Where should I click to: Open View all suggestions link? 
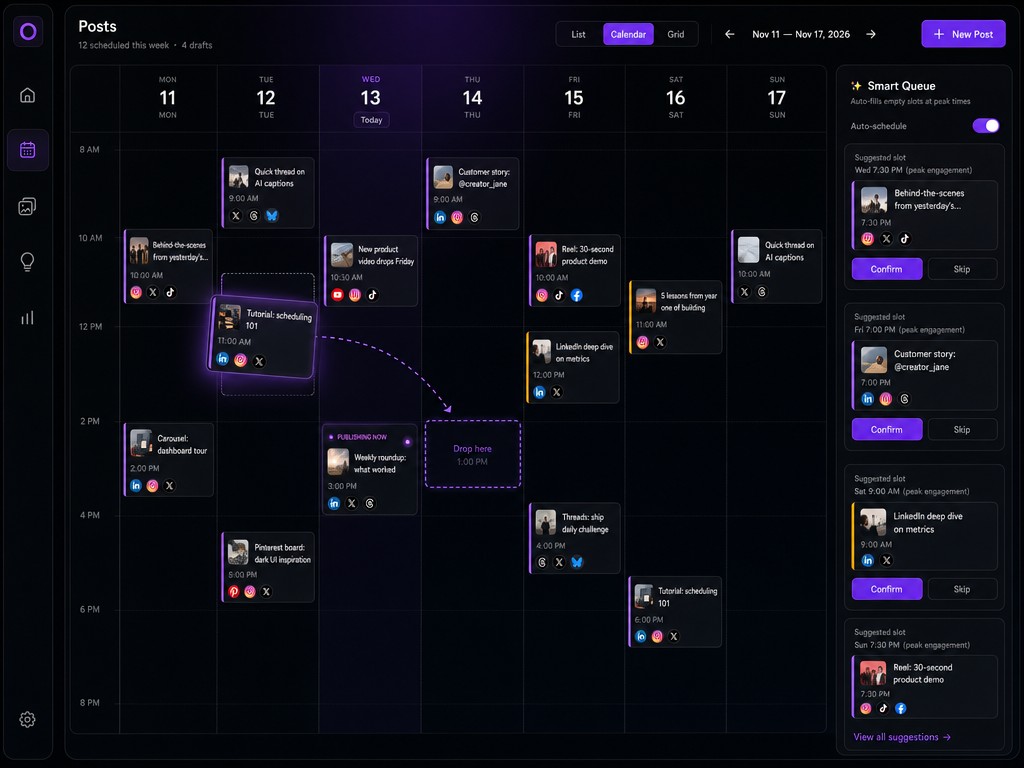(902, 737)
